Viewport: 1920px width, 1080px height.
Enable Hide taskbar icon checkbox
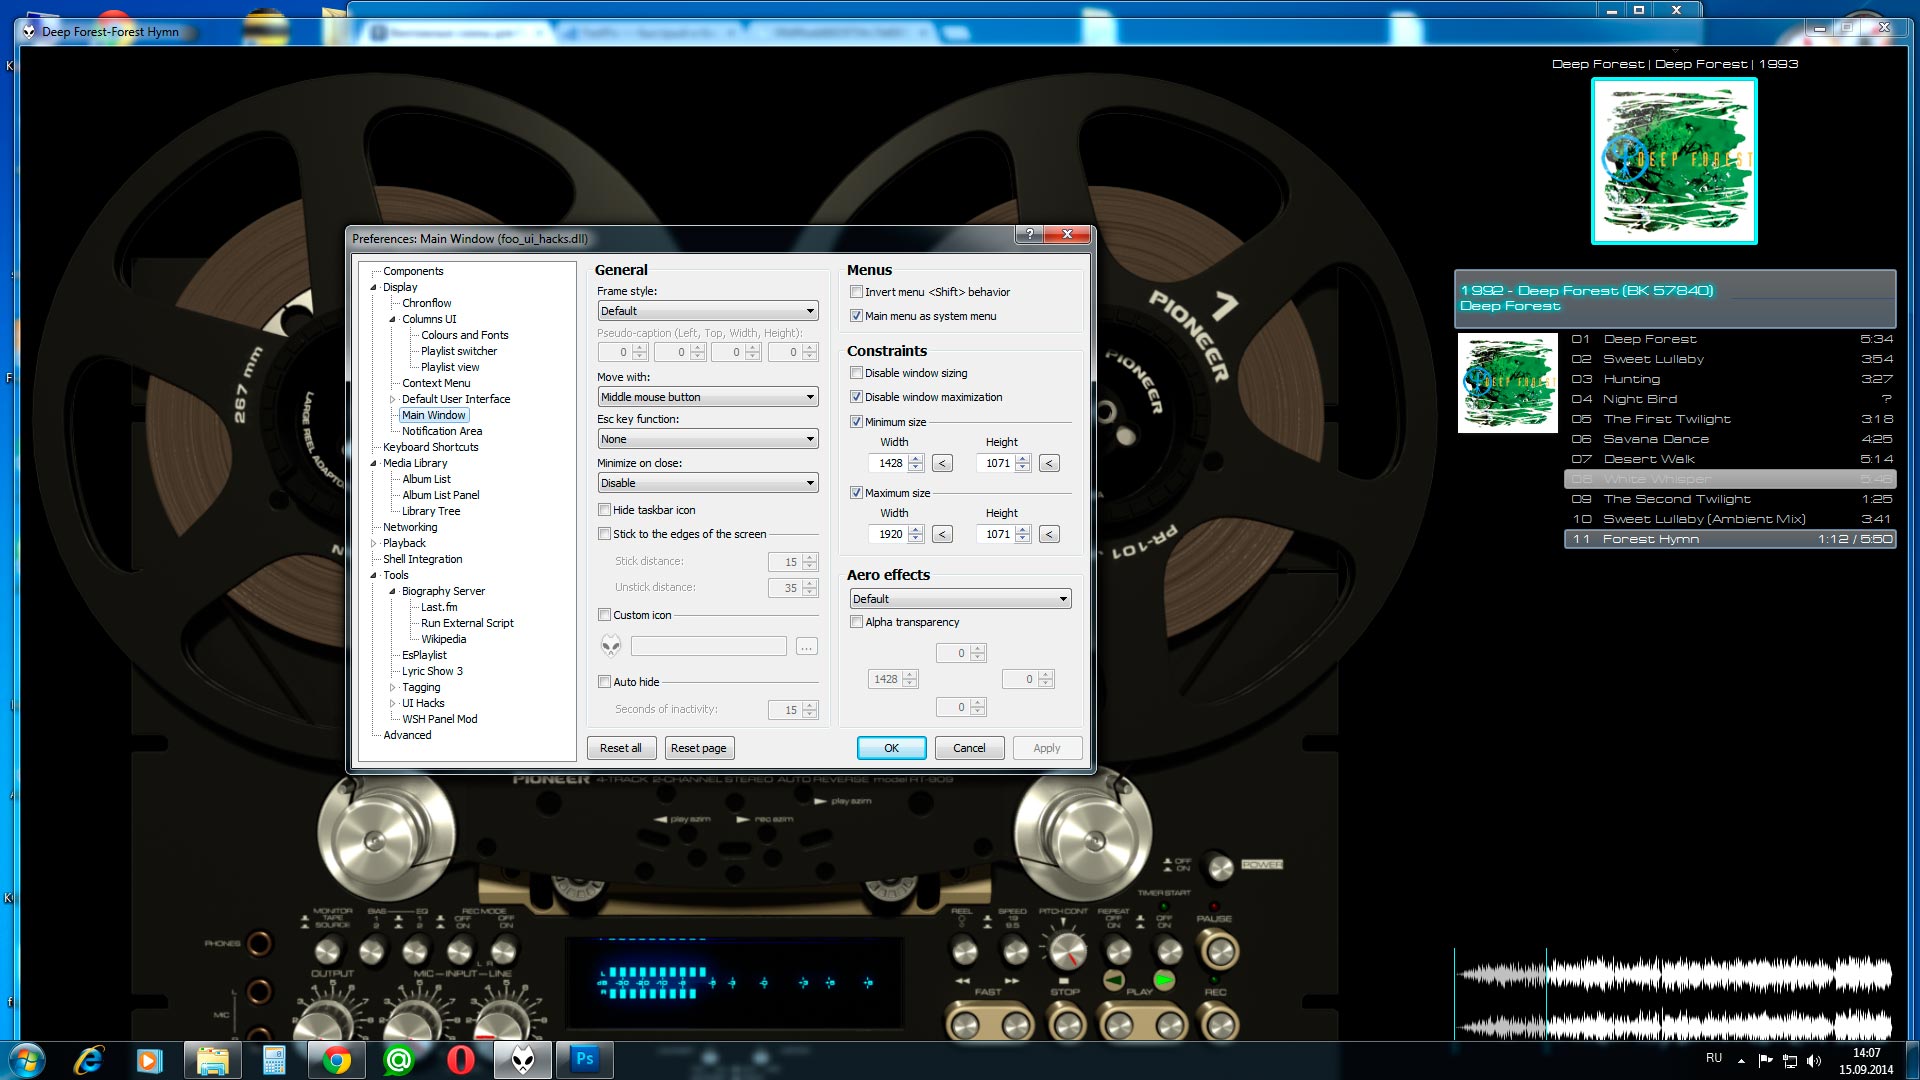click(x=605, y=510)
